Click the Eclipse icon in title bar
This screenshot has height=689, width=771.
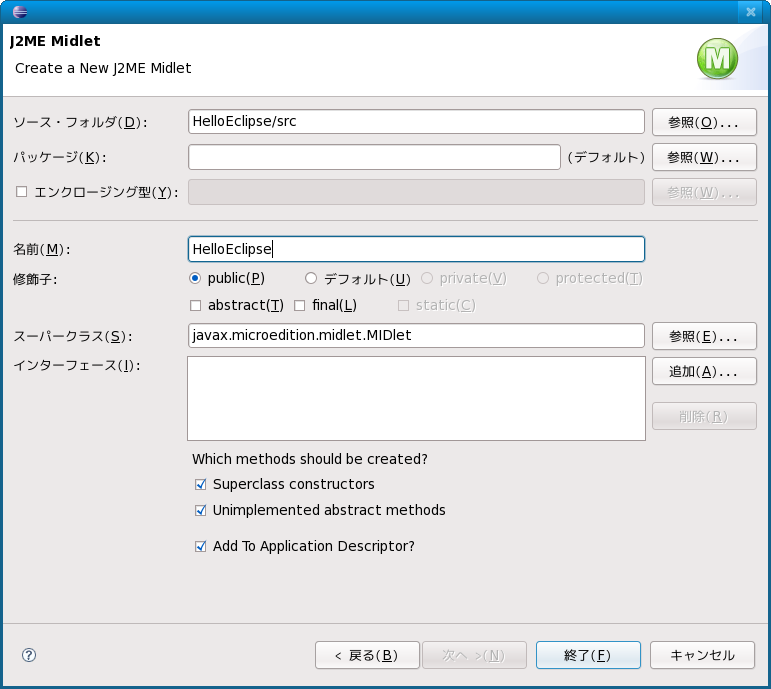pyautogui.click(x=19, y=11)
